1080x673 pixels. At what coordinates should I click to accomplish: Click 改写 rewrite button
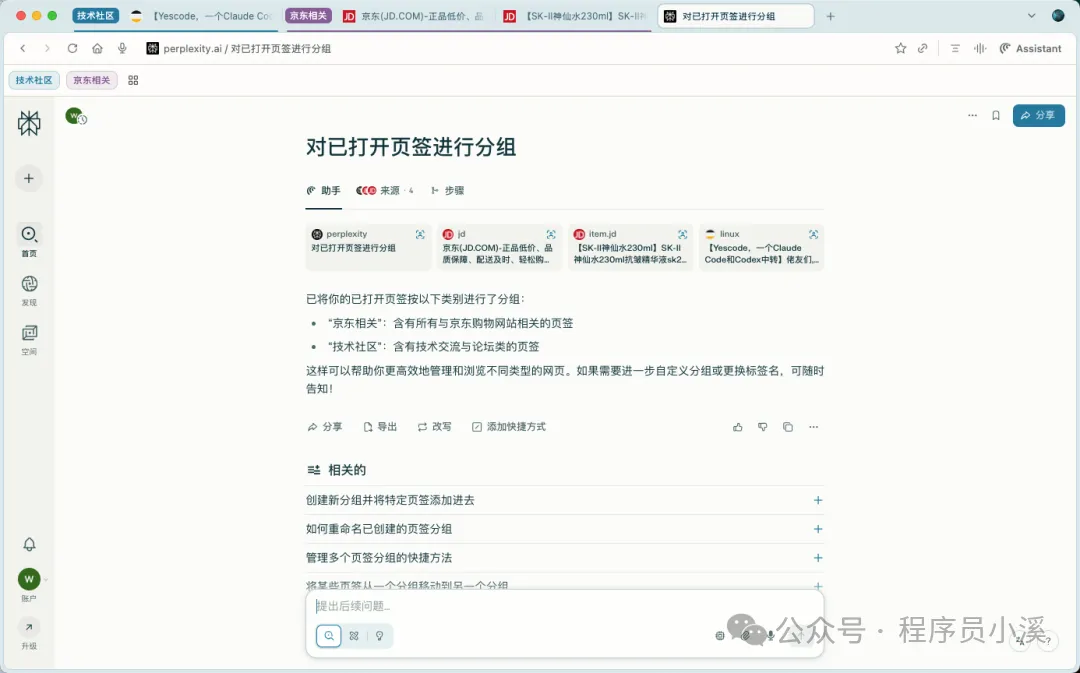point(435,427)
